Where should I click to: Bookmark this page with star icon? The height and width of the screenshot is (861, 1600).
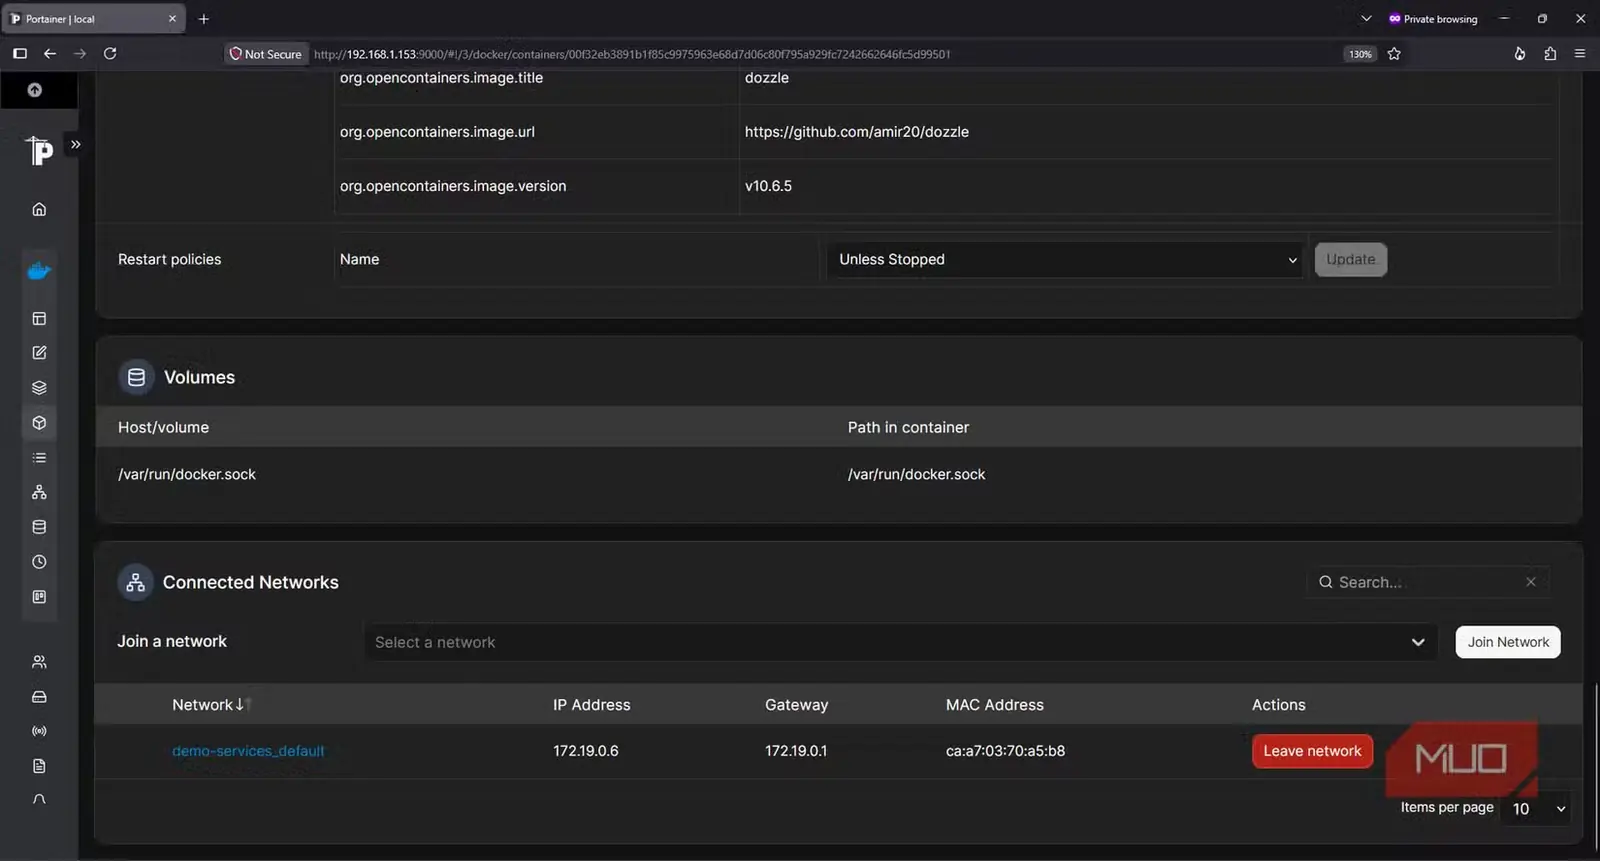click(1394, 54)
